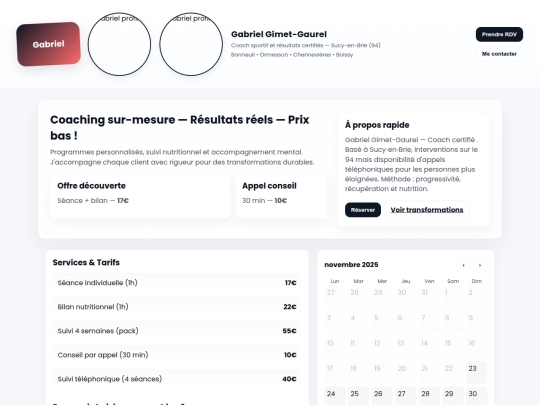Click the 55€ price value

coord(289,331)
